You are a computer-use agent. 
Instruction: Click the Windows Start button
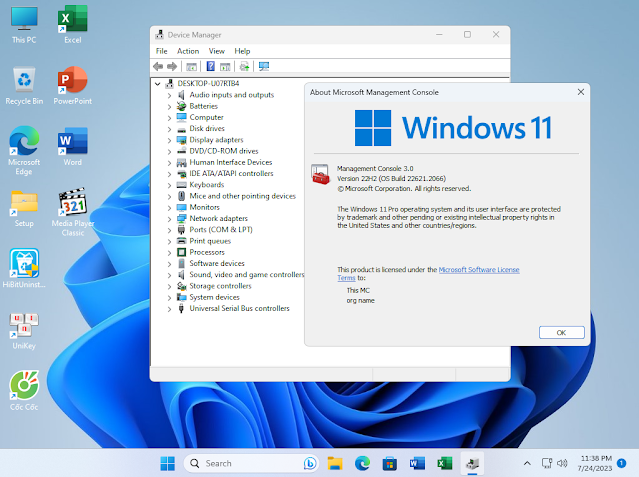tap(167, 464)
